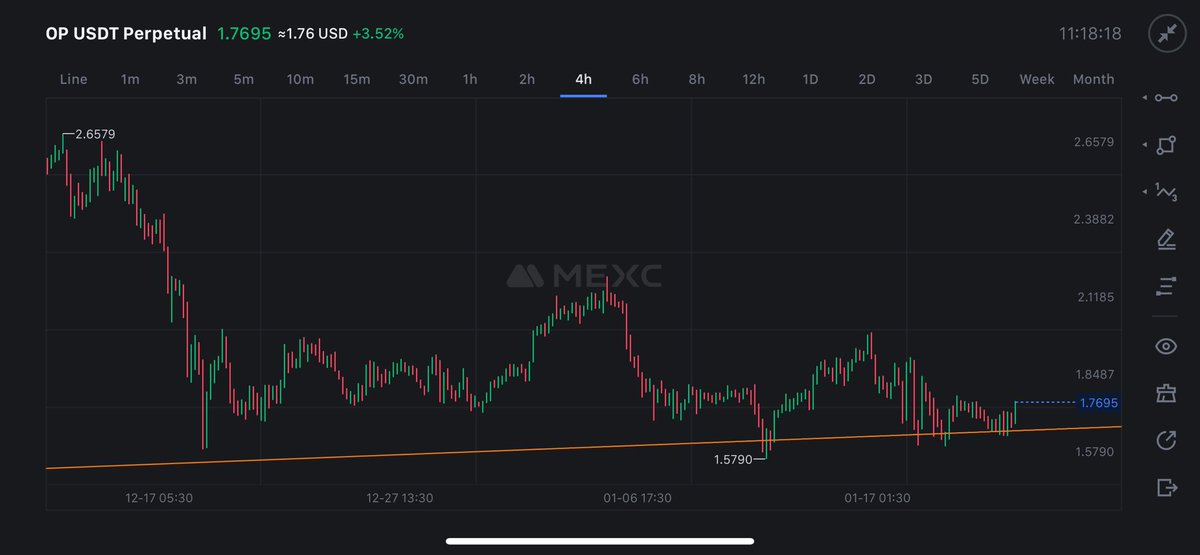This screenshot has width=1200, height=555.
Task: Tap the iOS home indicator bar
Action: point(600,542)
